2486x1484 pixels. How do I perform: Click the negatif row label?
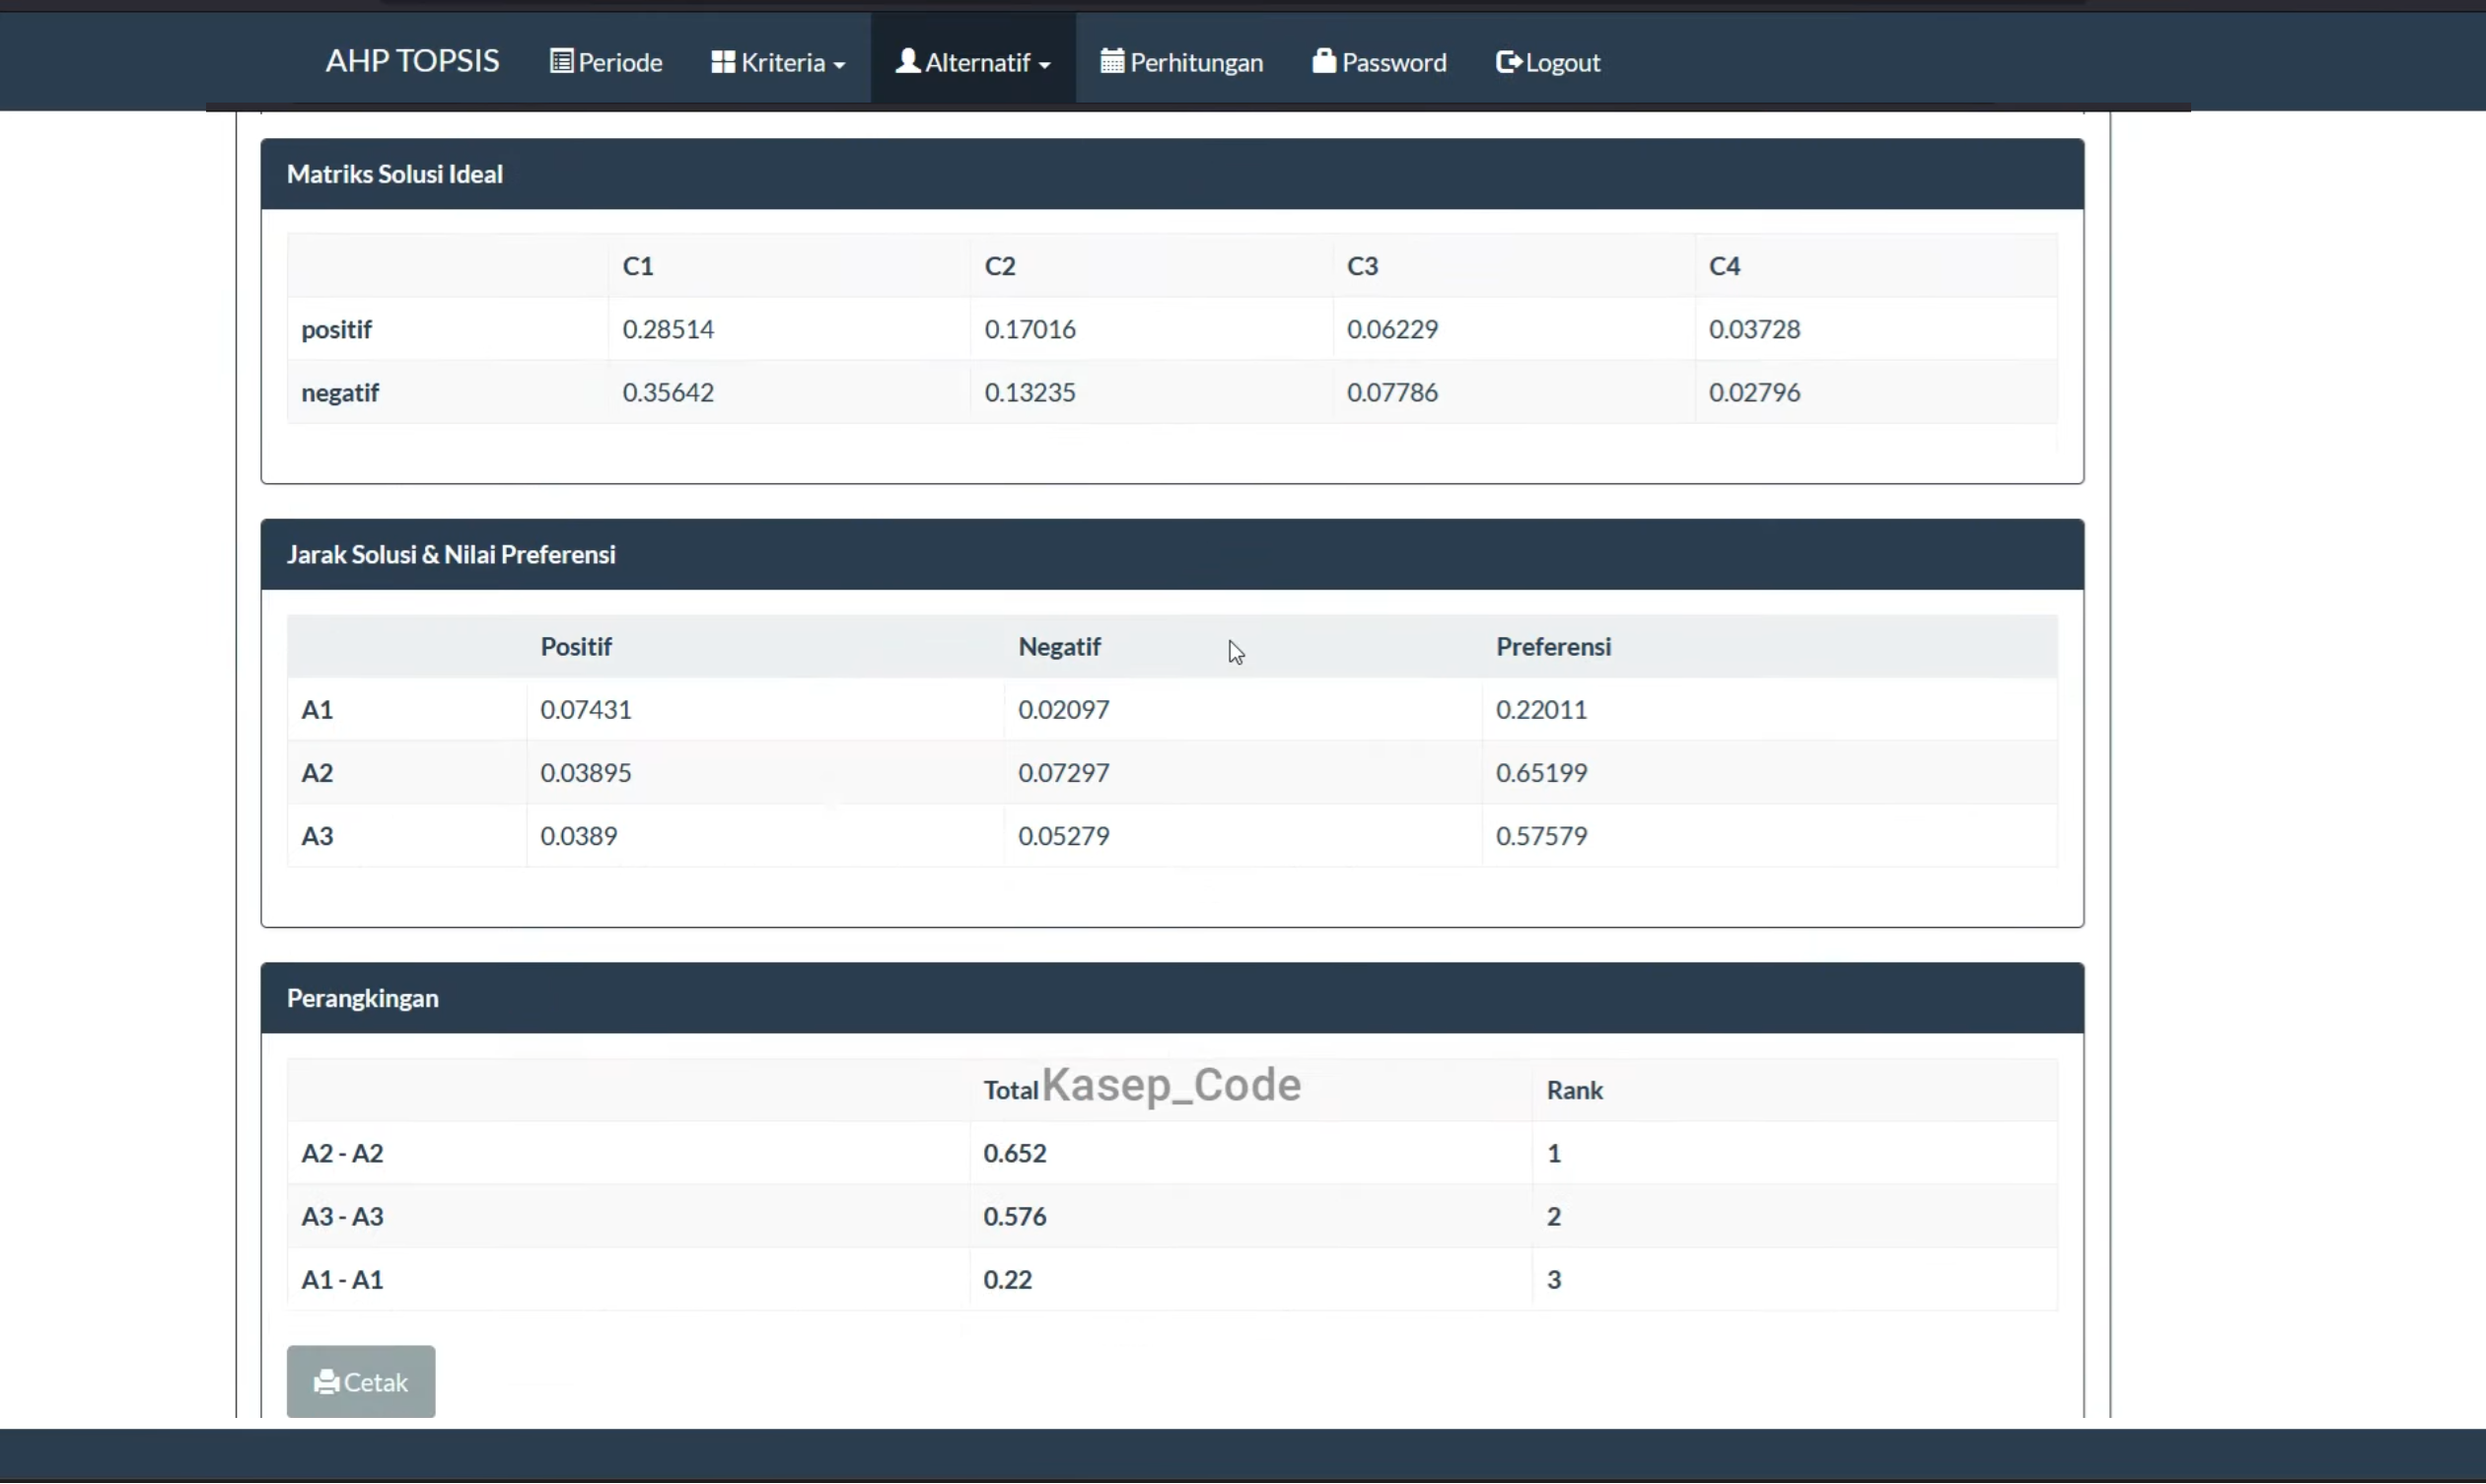[340, 392]
